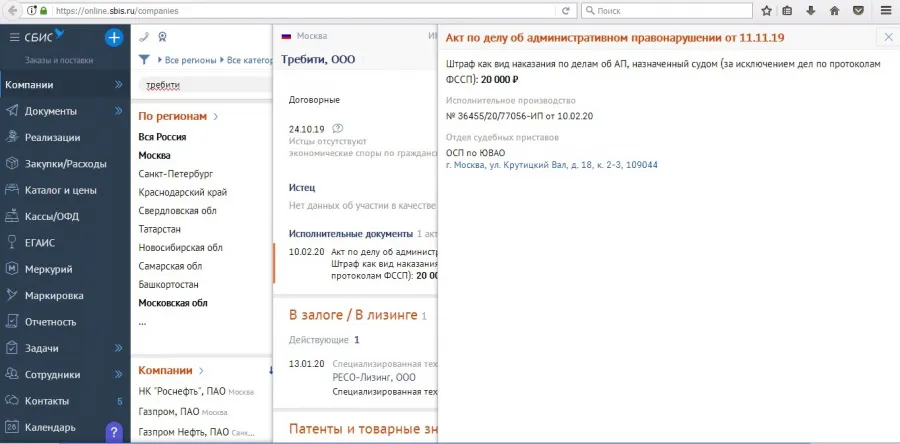This screenshot has width=900, height=444.
Task: Open Документы in the sidebar
Action: click(51, 111)
